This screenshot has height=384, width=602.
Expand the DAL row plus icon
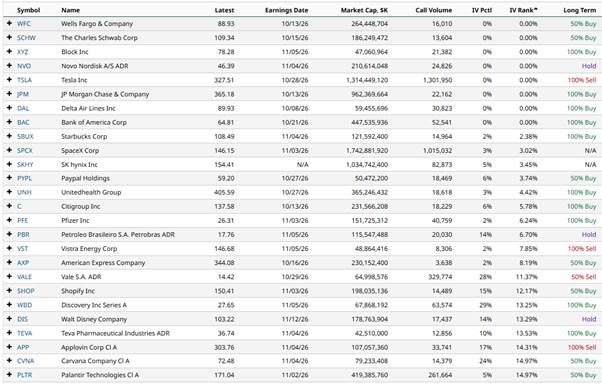pos(9,108)
